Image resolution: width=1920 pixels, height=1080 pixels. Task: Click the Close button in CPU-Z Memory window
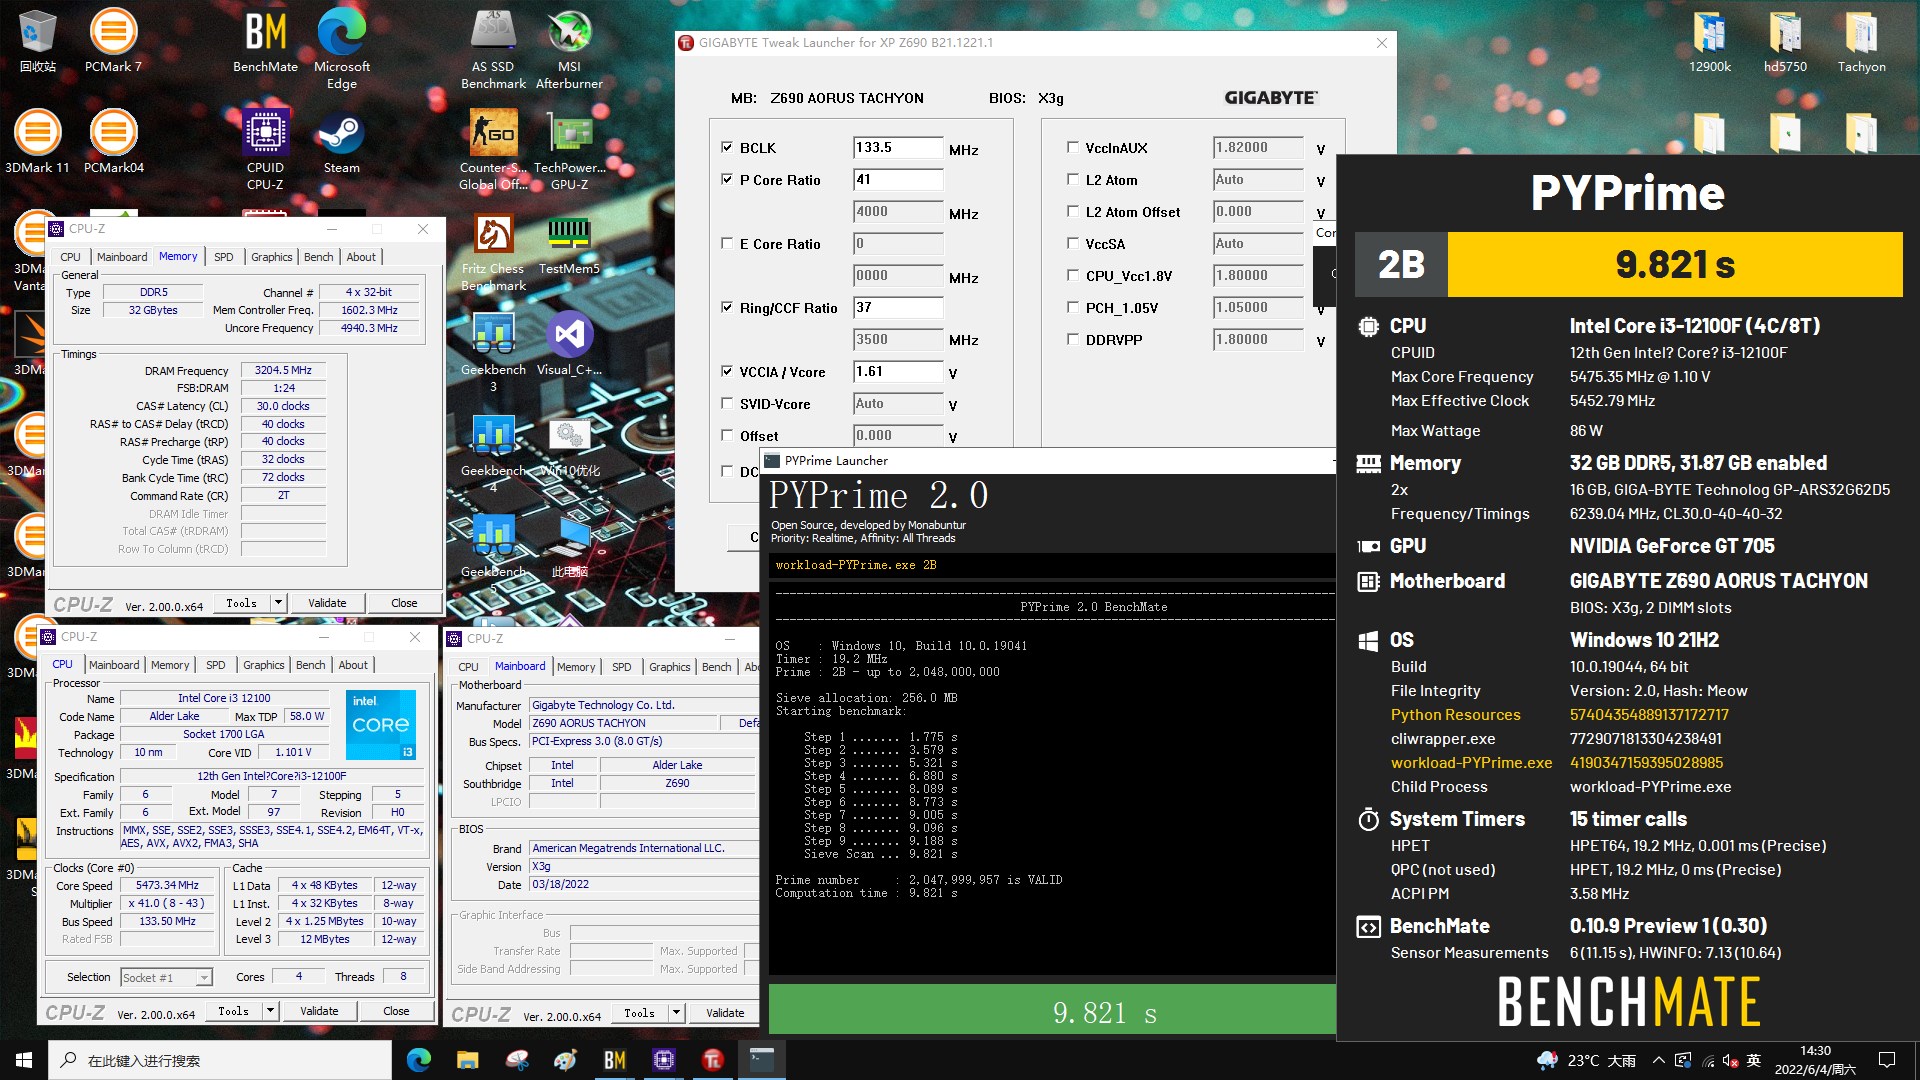tap(404, 603)
